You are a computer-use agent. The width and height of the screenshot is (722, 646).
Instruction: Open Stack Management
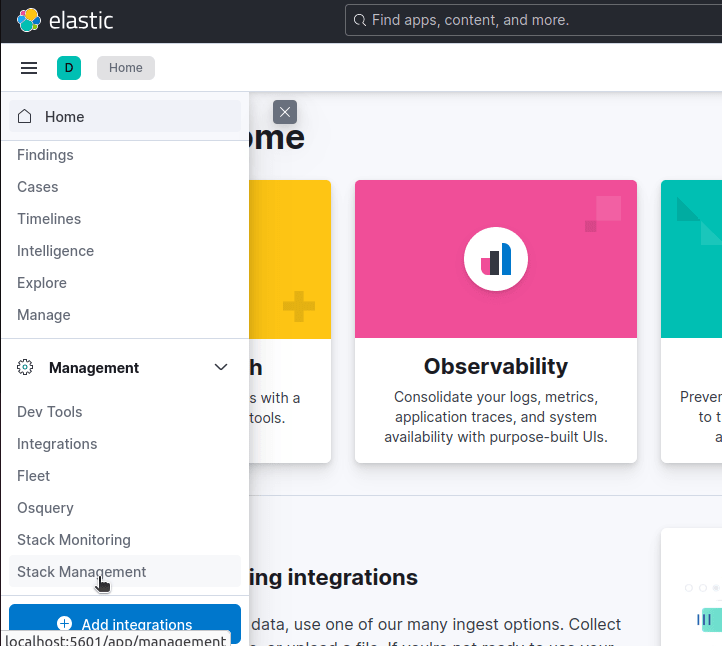point(125,572)
